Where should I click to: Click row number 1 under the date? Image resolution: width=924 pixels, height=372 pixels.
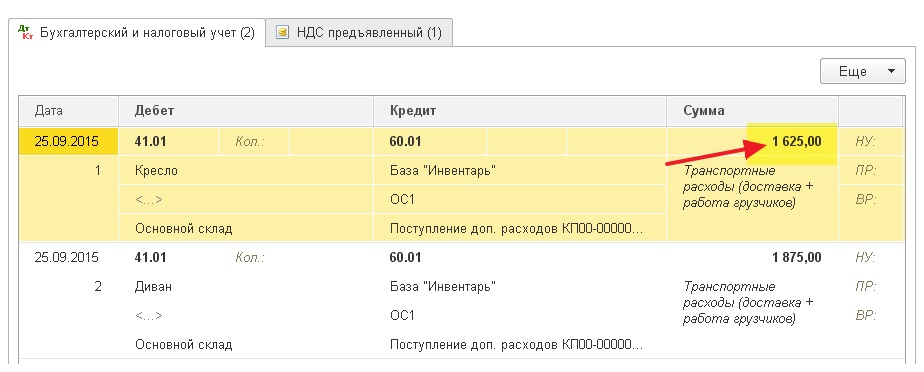tap(98, 171)
